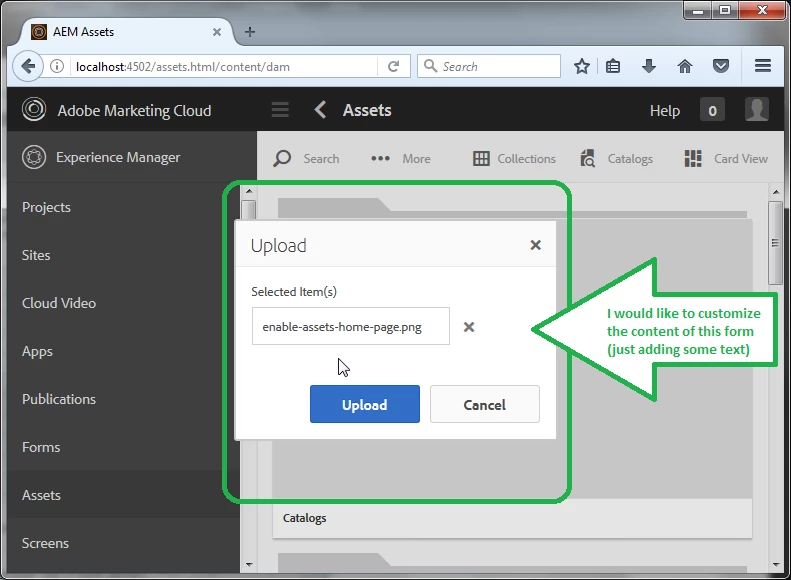This screenshot has width=791, height=580.
Task: Switch layout via Card View
Action: click(726, 158)
